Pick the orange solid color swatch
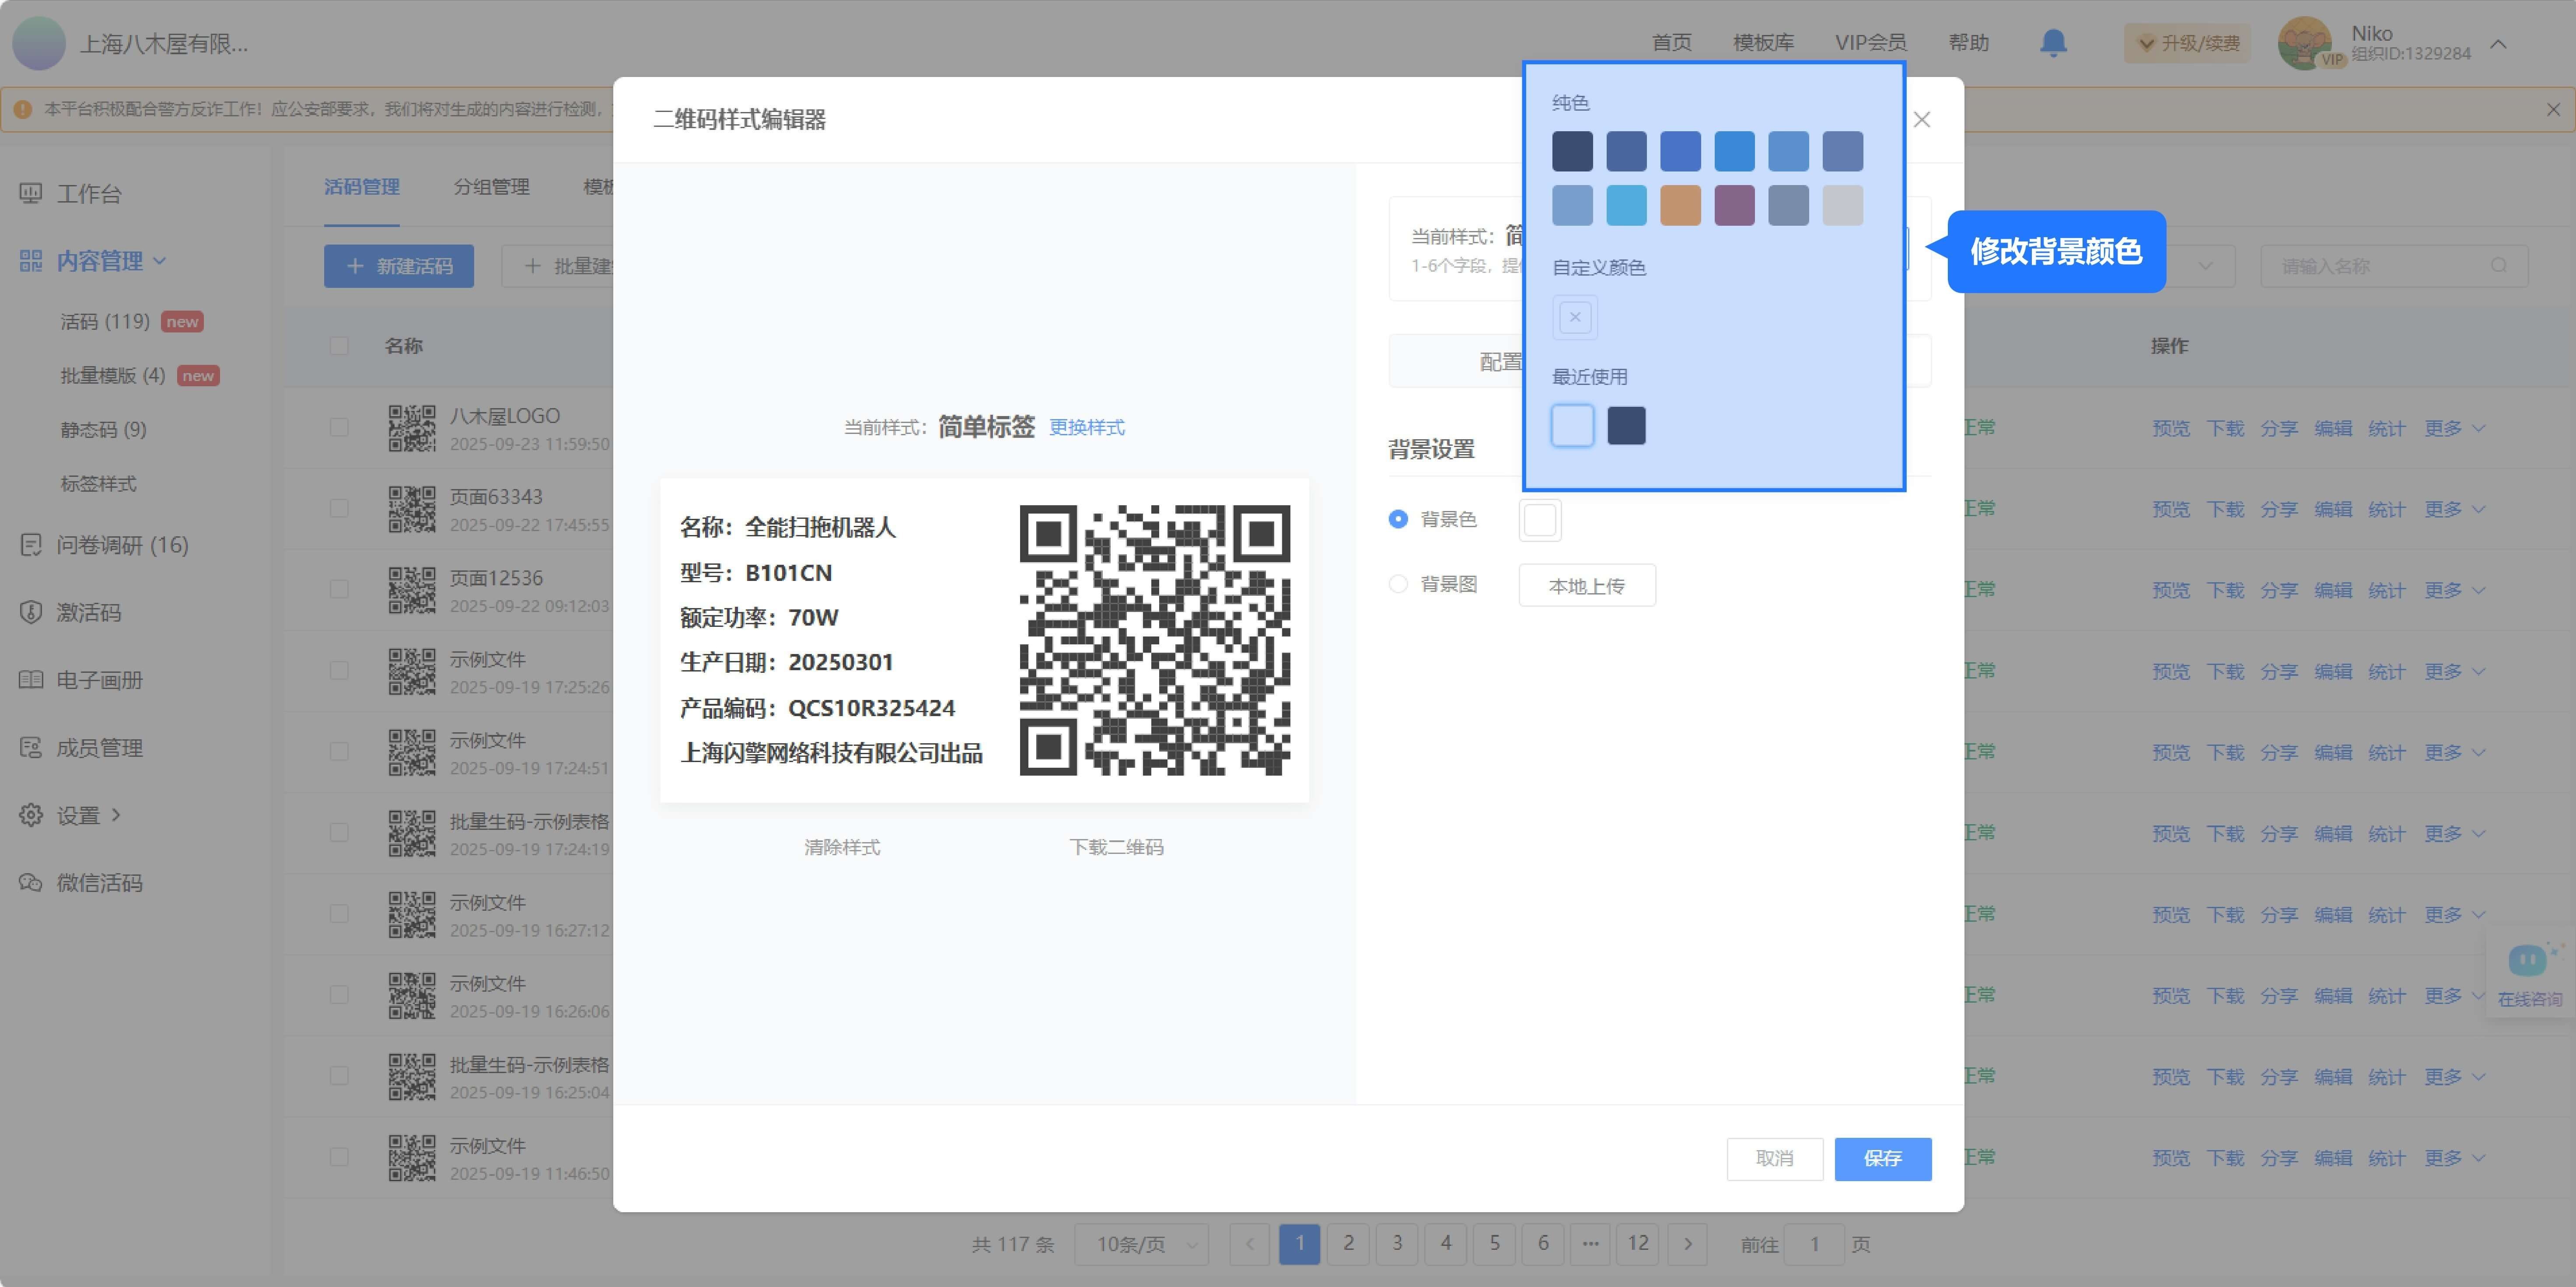Screen dimensions: 2576x1287 [1680, 205]
